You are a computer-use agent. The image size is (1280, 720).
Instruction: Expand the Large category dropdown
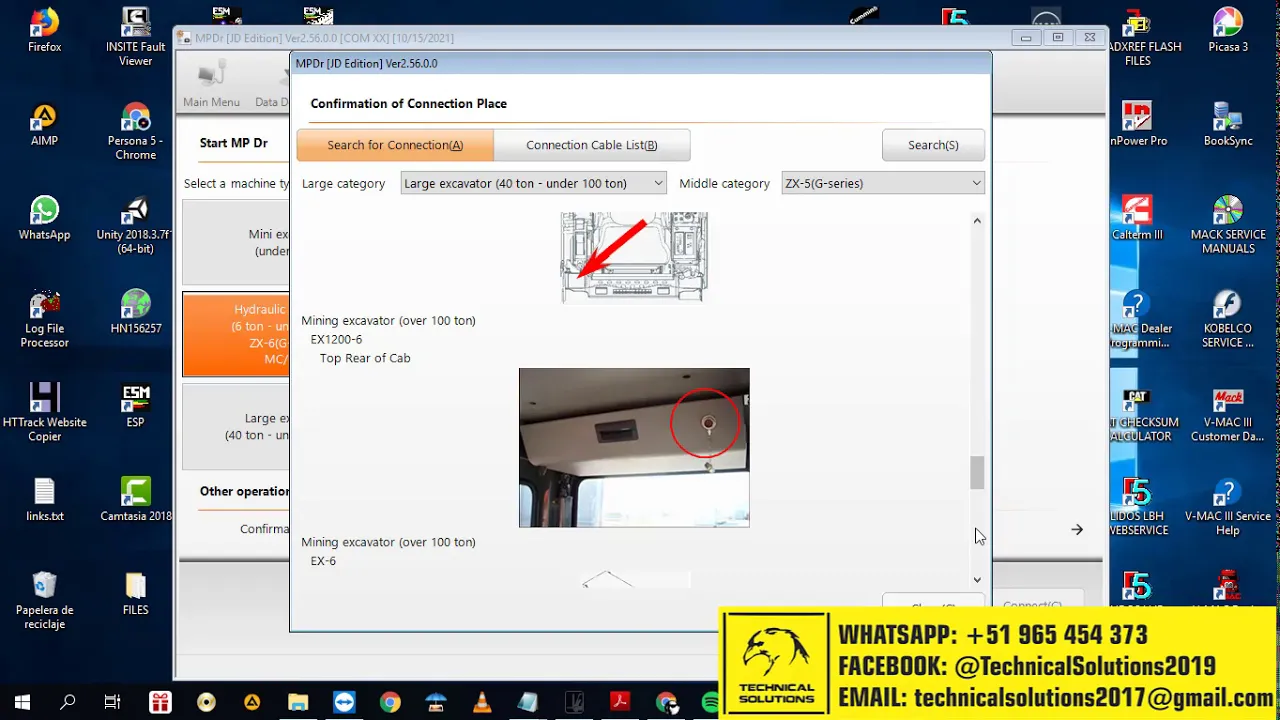tap(533, 183)
